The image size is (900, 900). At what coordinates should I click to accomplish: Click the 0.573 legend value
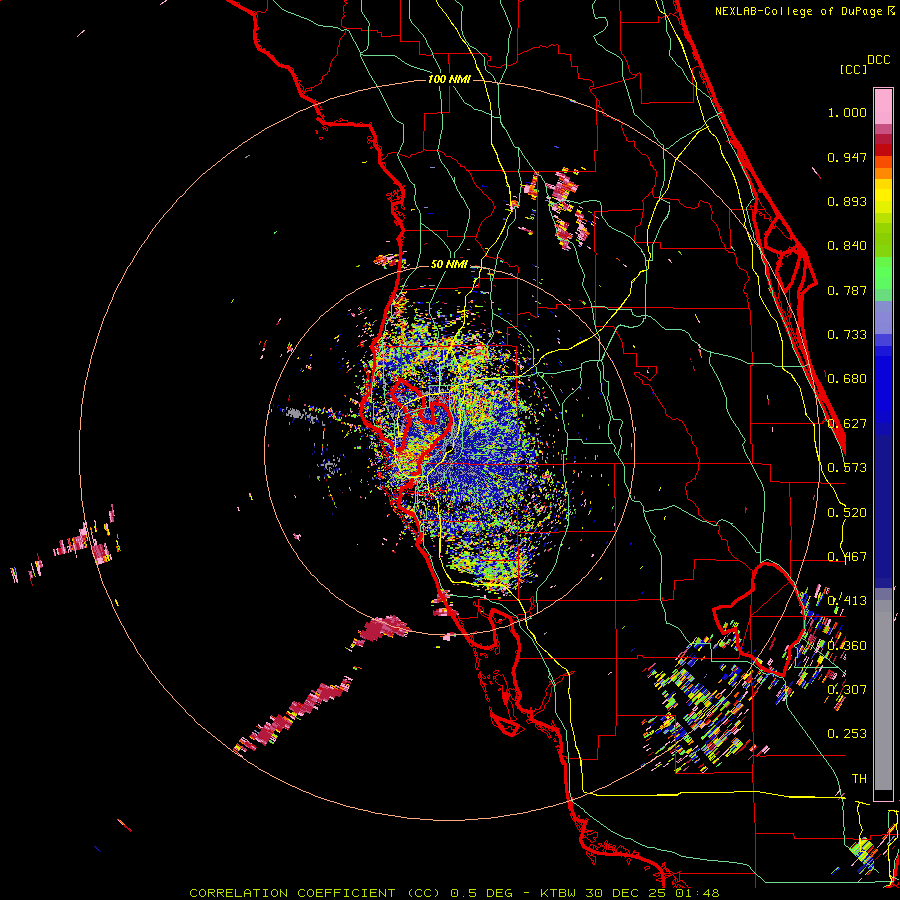pyautogui.click(x=847, y=468)
